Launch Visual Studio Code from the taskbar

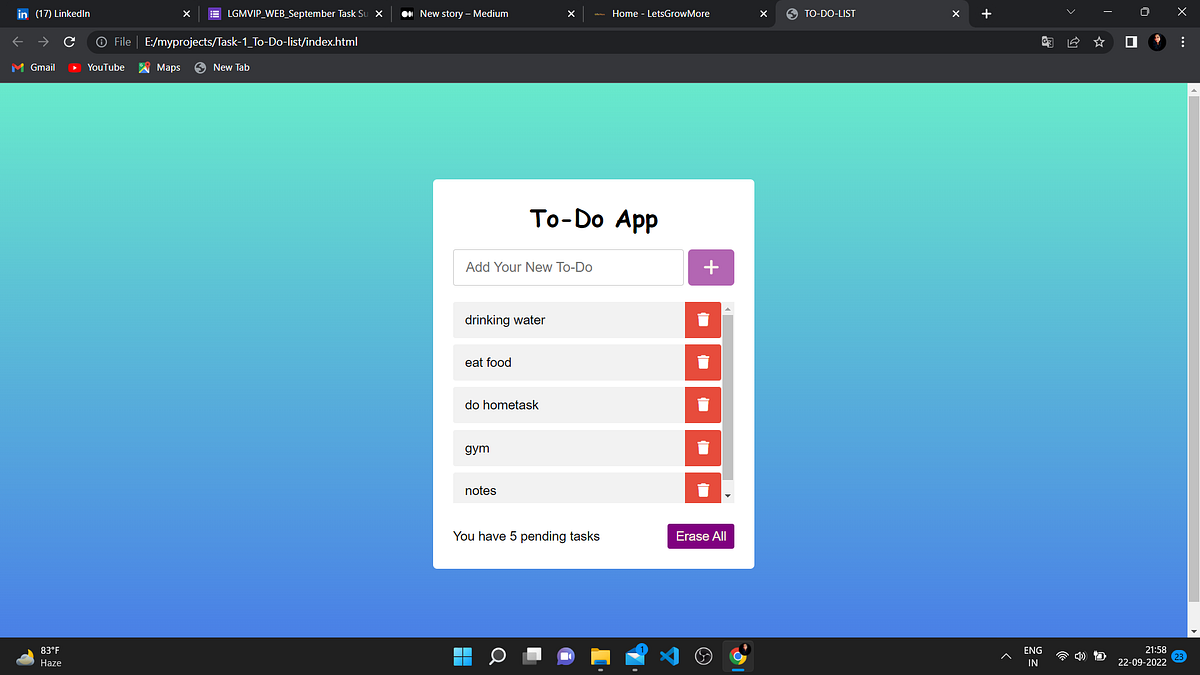[x=669, y=656]
